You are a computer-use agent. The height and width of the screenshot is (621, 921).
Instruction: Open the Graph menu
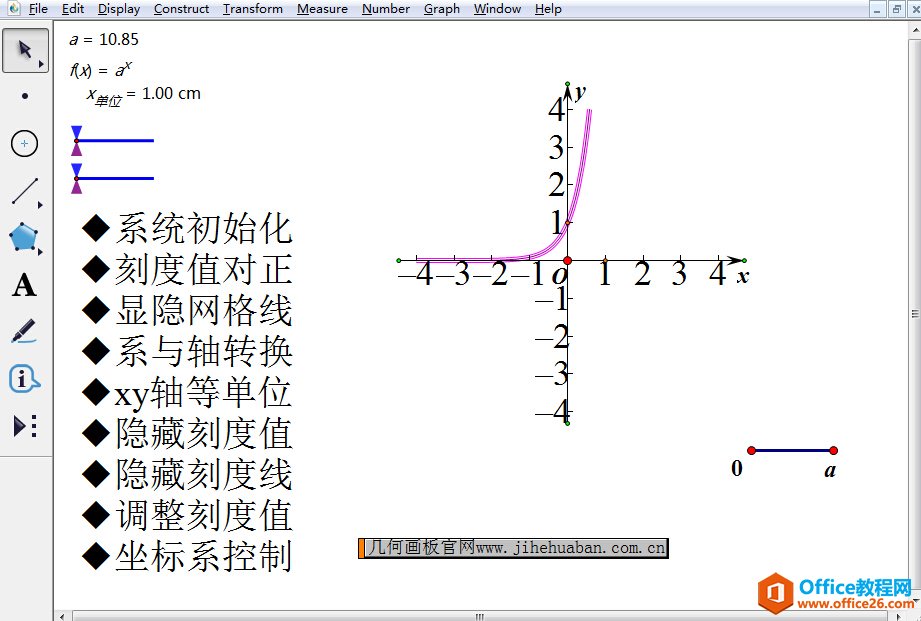point(441,9)
